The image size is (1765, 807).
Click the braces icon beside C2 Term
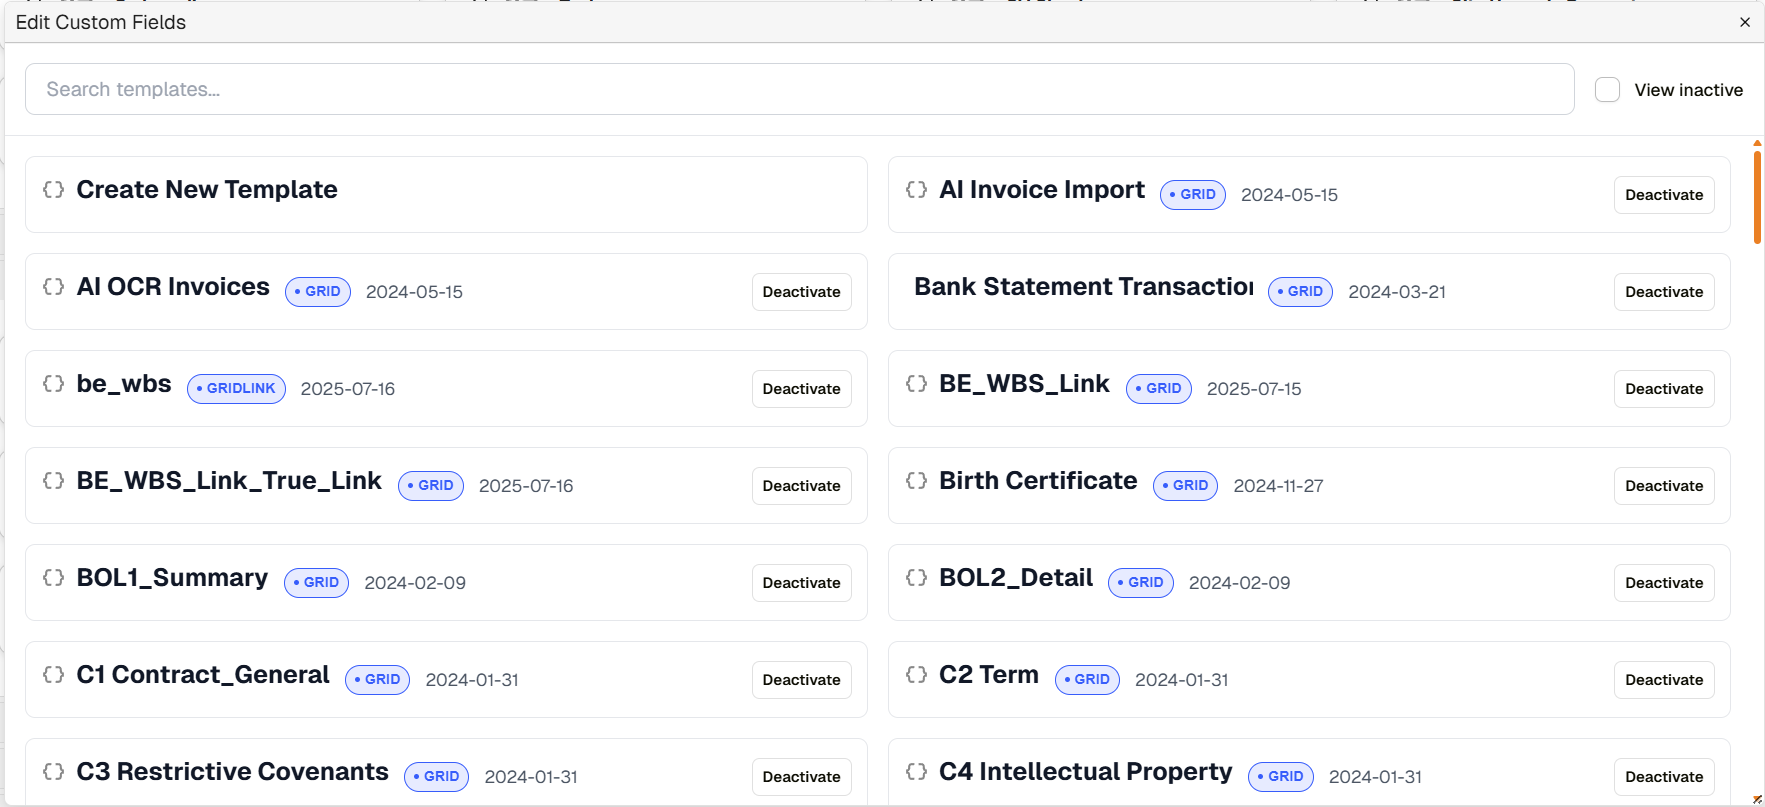coord(916,675)
